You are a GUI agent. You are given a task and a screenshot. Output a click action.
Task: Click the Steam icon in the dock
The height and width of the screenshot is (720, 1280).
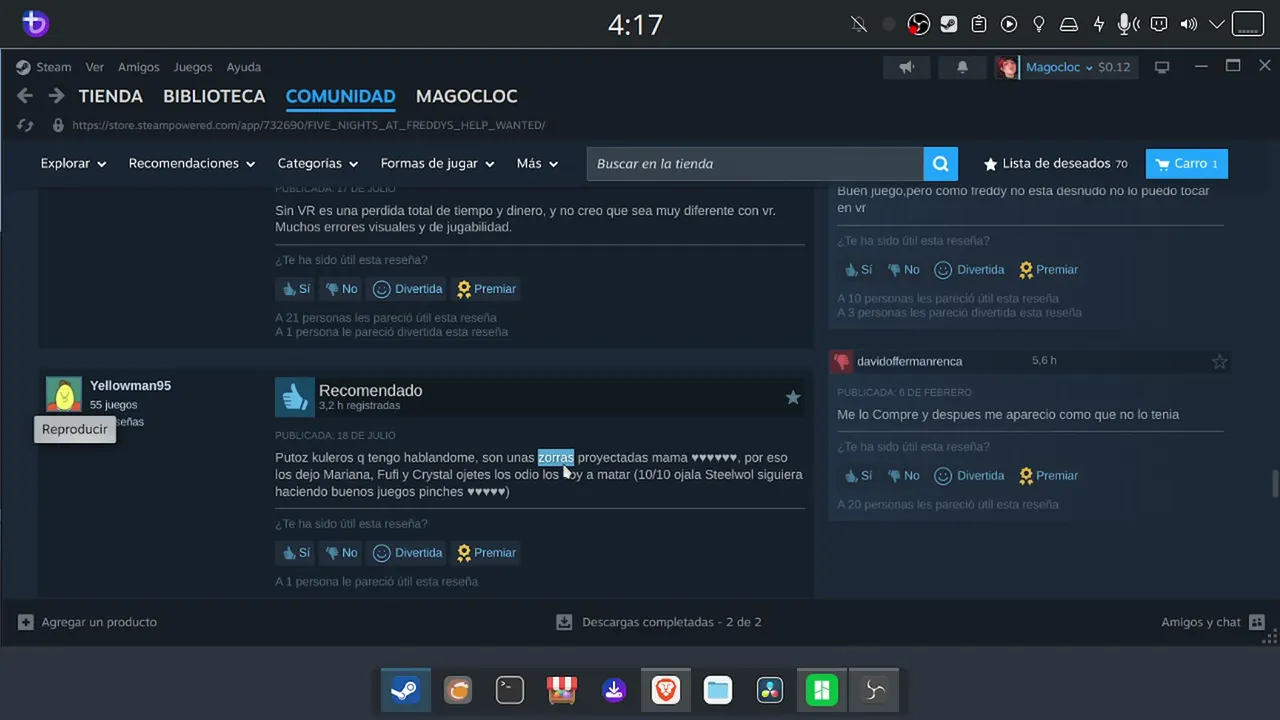(x=405, y=690)
